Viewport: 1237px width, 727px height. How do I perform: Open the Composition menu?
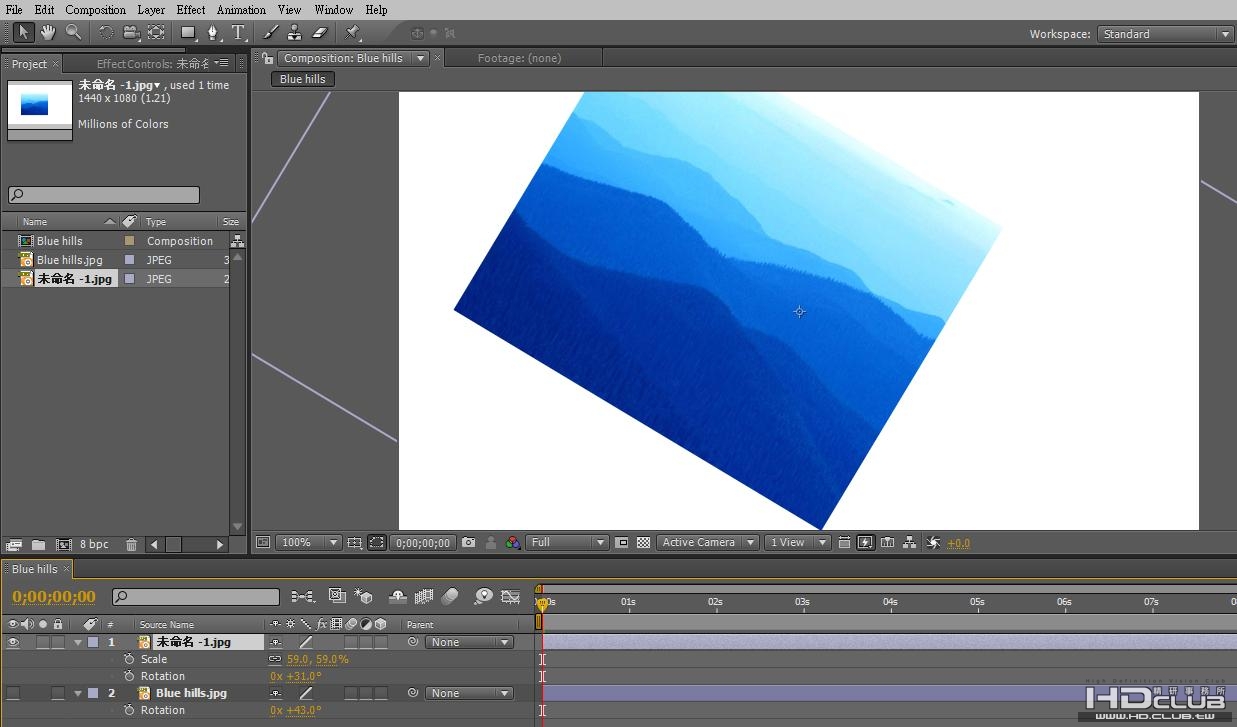pos(95,9)
